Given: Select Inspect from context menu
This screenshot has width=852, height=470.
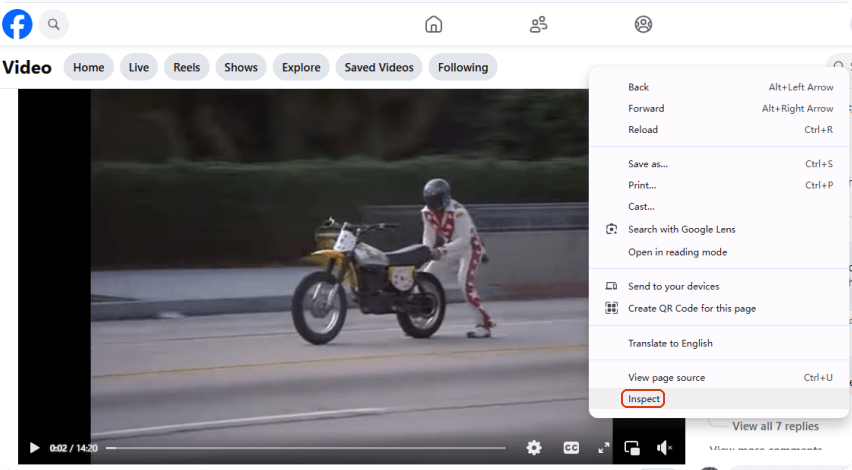Looking at the screenshot, I should [644, 399].
